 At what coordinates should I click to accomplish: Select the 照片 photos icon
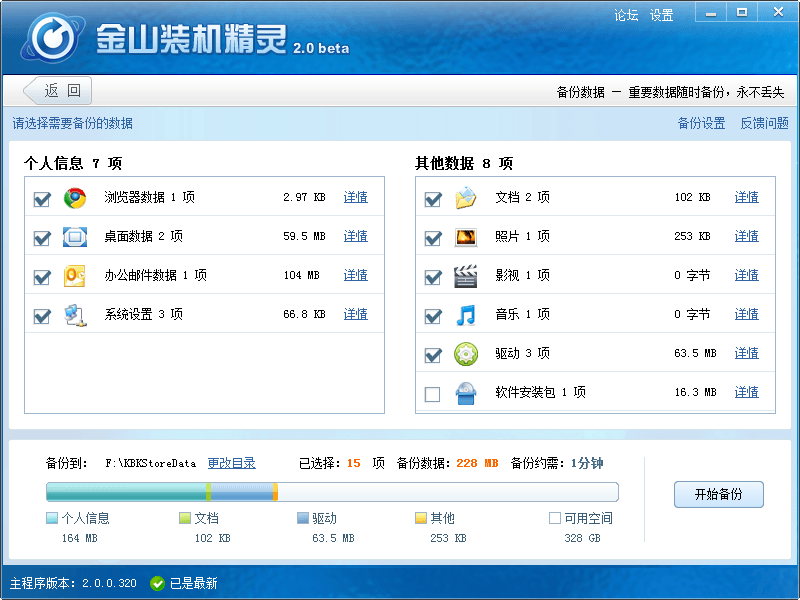coord(465,237)
